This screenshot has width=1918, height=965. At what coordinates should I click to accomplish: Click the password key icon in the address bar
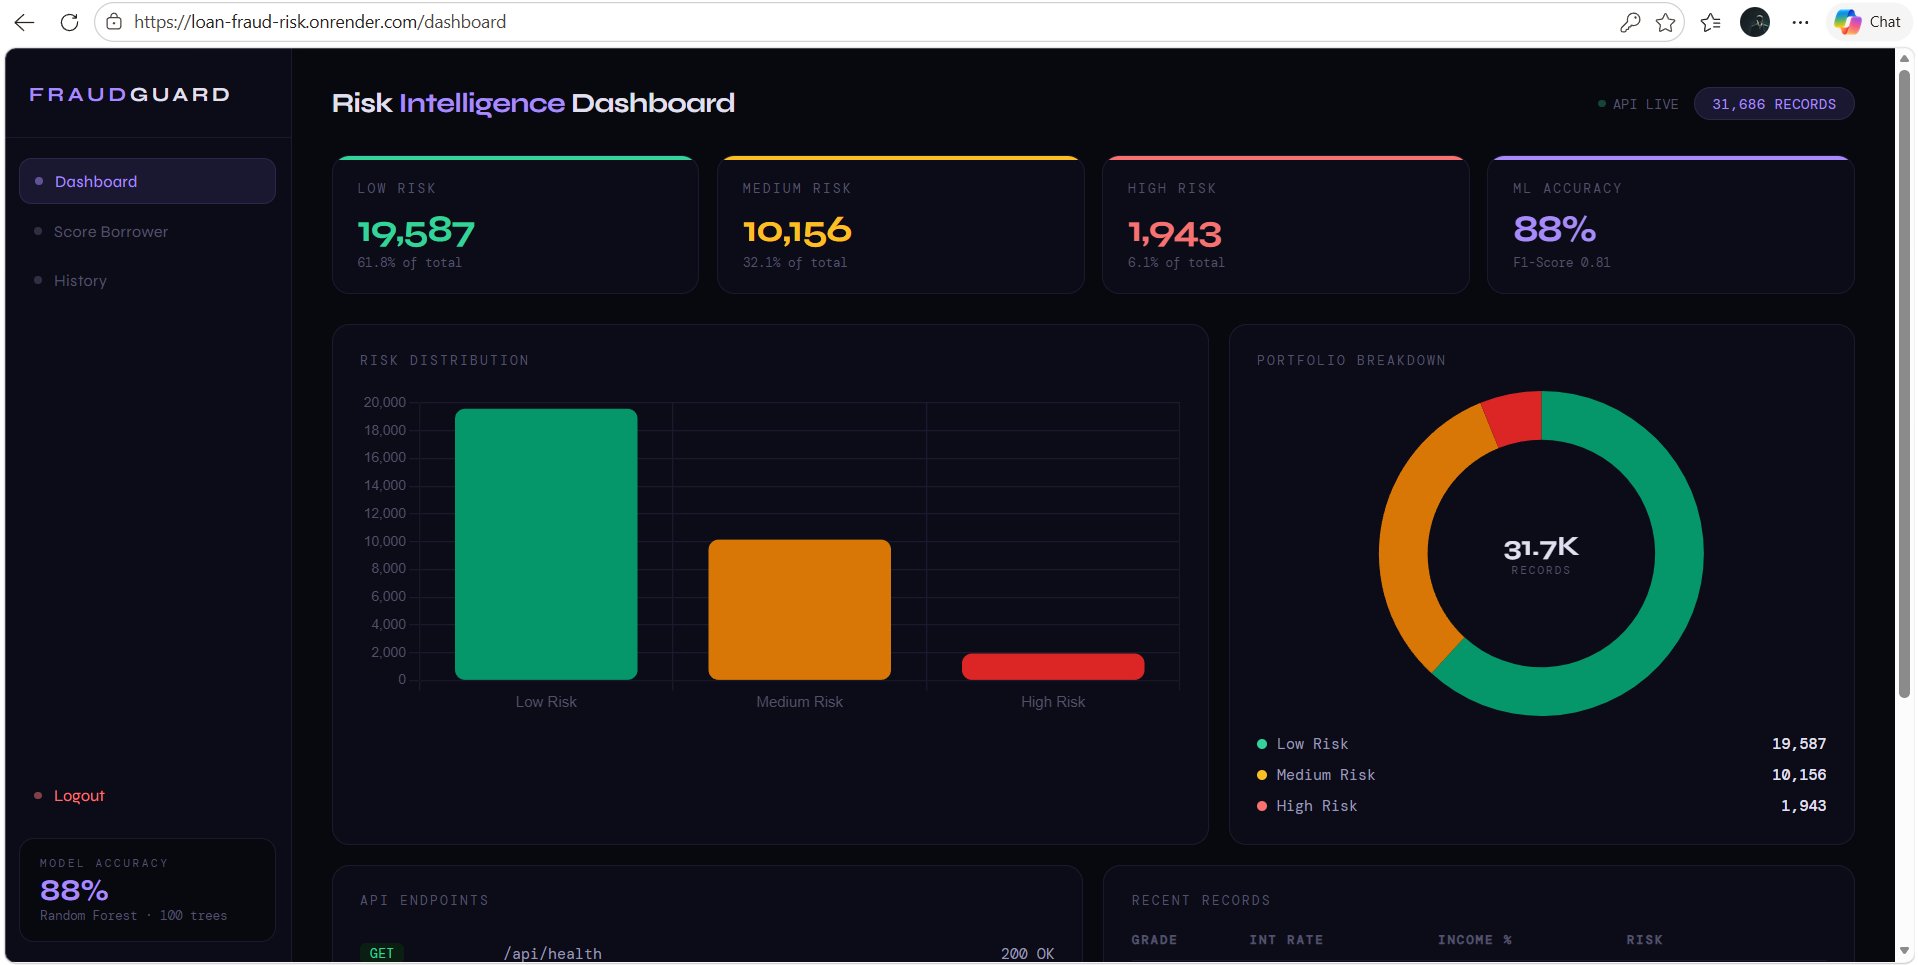point(1630,21)
